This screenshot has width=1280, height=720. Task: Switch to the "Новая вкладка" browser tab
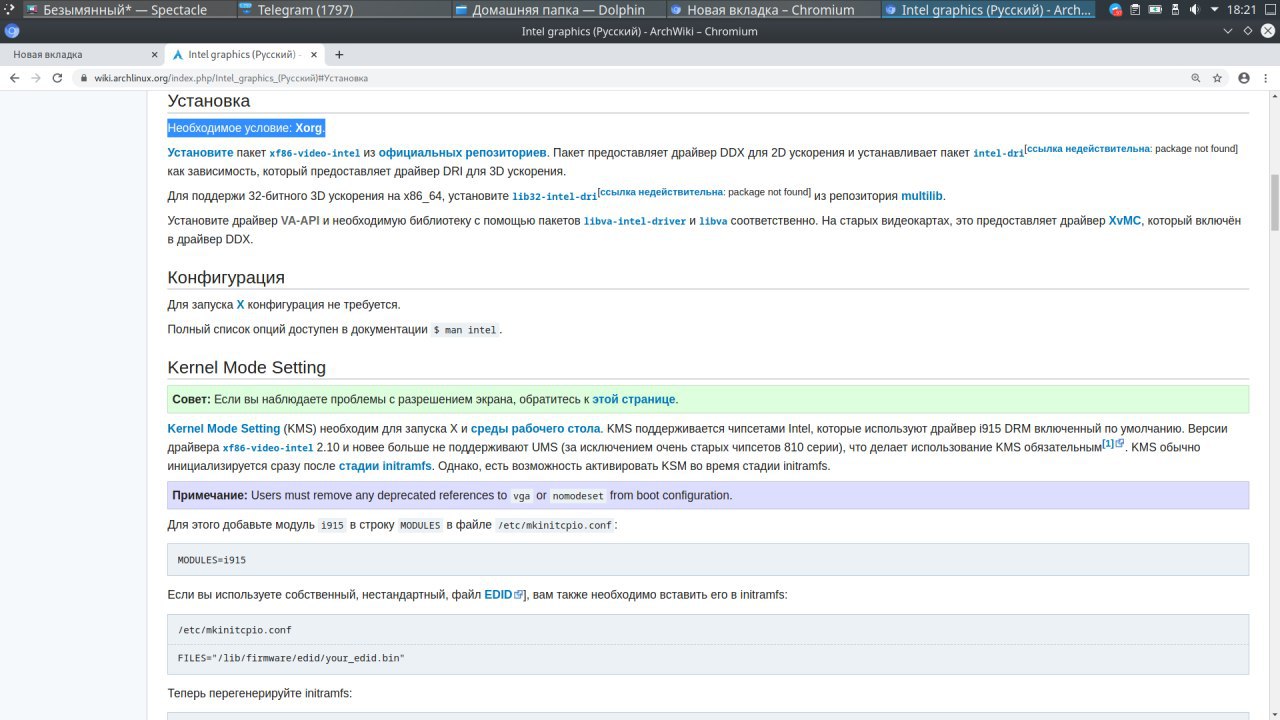80,55
